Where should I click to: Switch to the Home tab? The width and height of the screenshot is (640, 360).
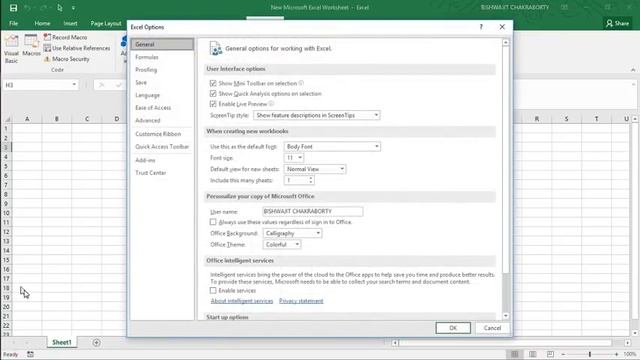(42, 23)
